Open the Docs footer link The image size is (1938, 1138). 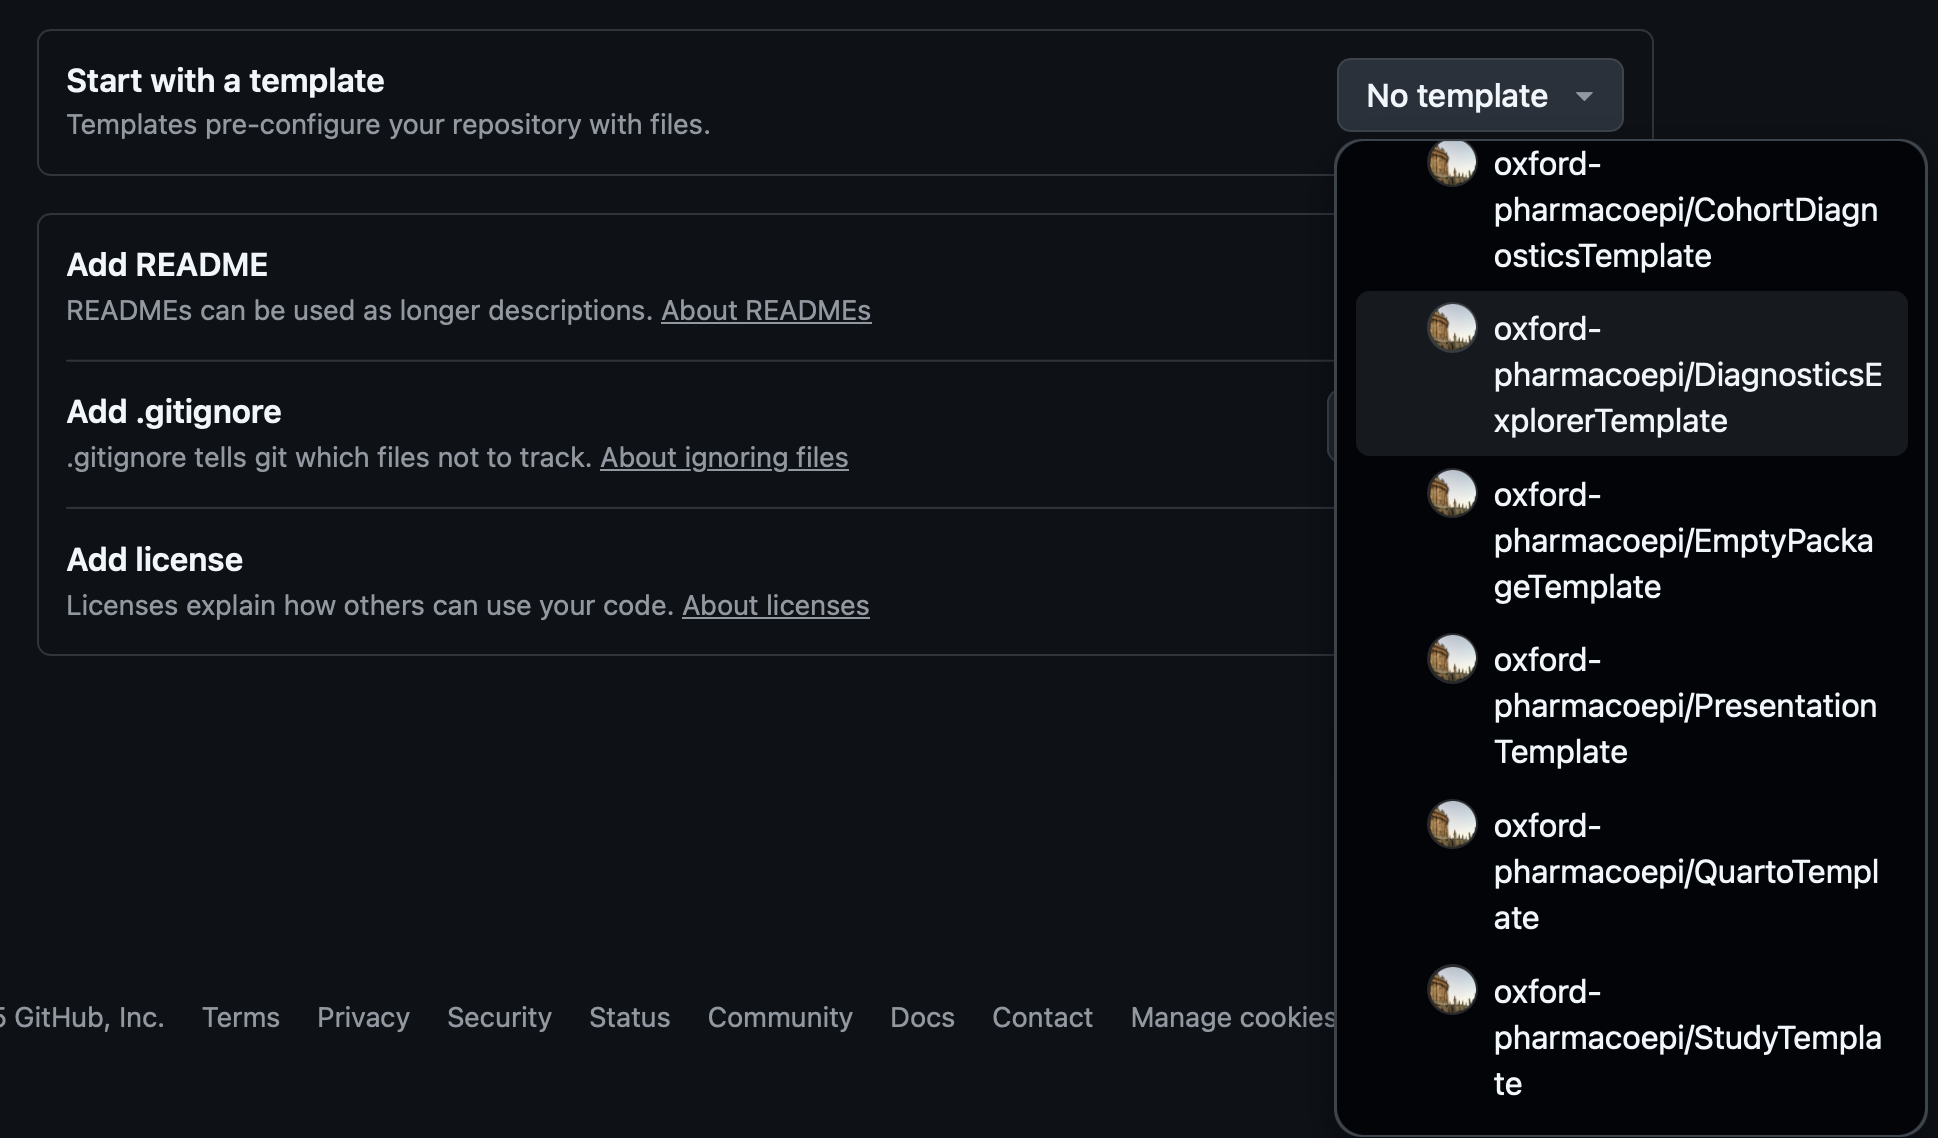[x=921, y=1017]
